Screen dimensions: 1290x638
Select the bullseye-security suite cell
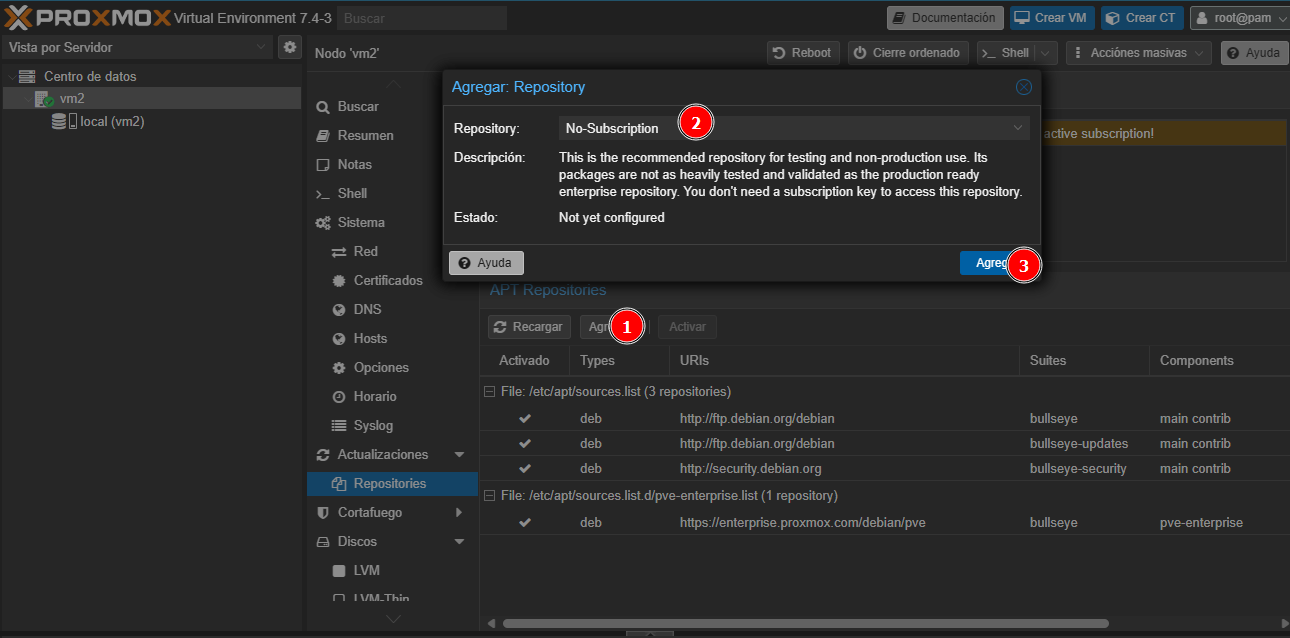coord(1078,468)
